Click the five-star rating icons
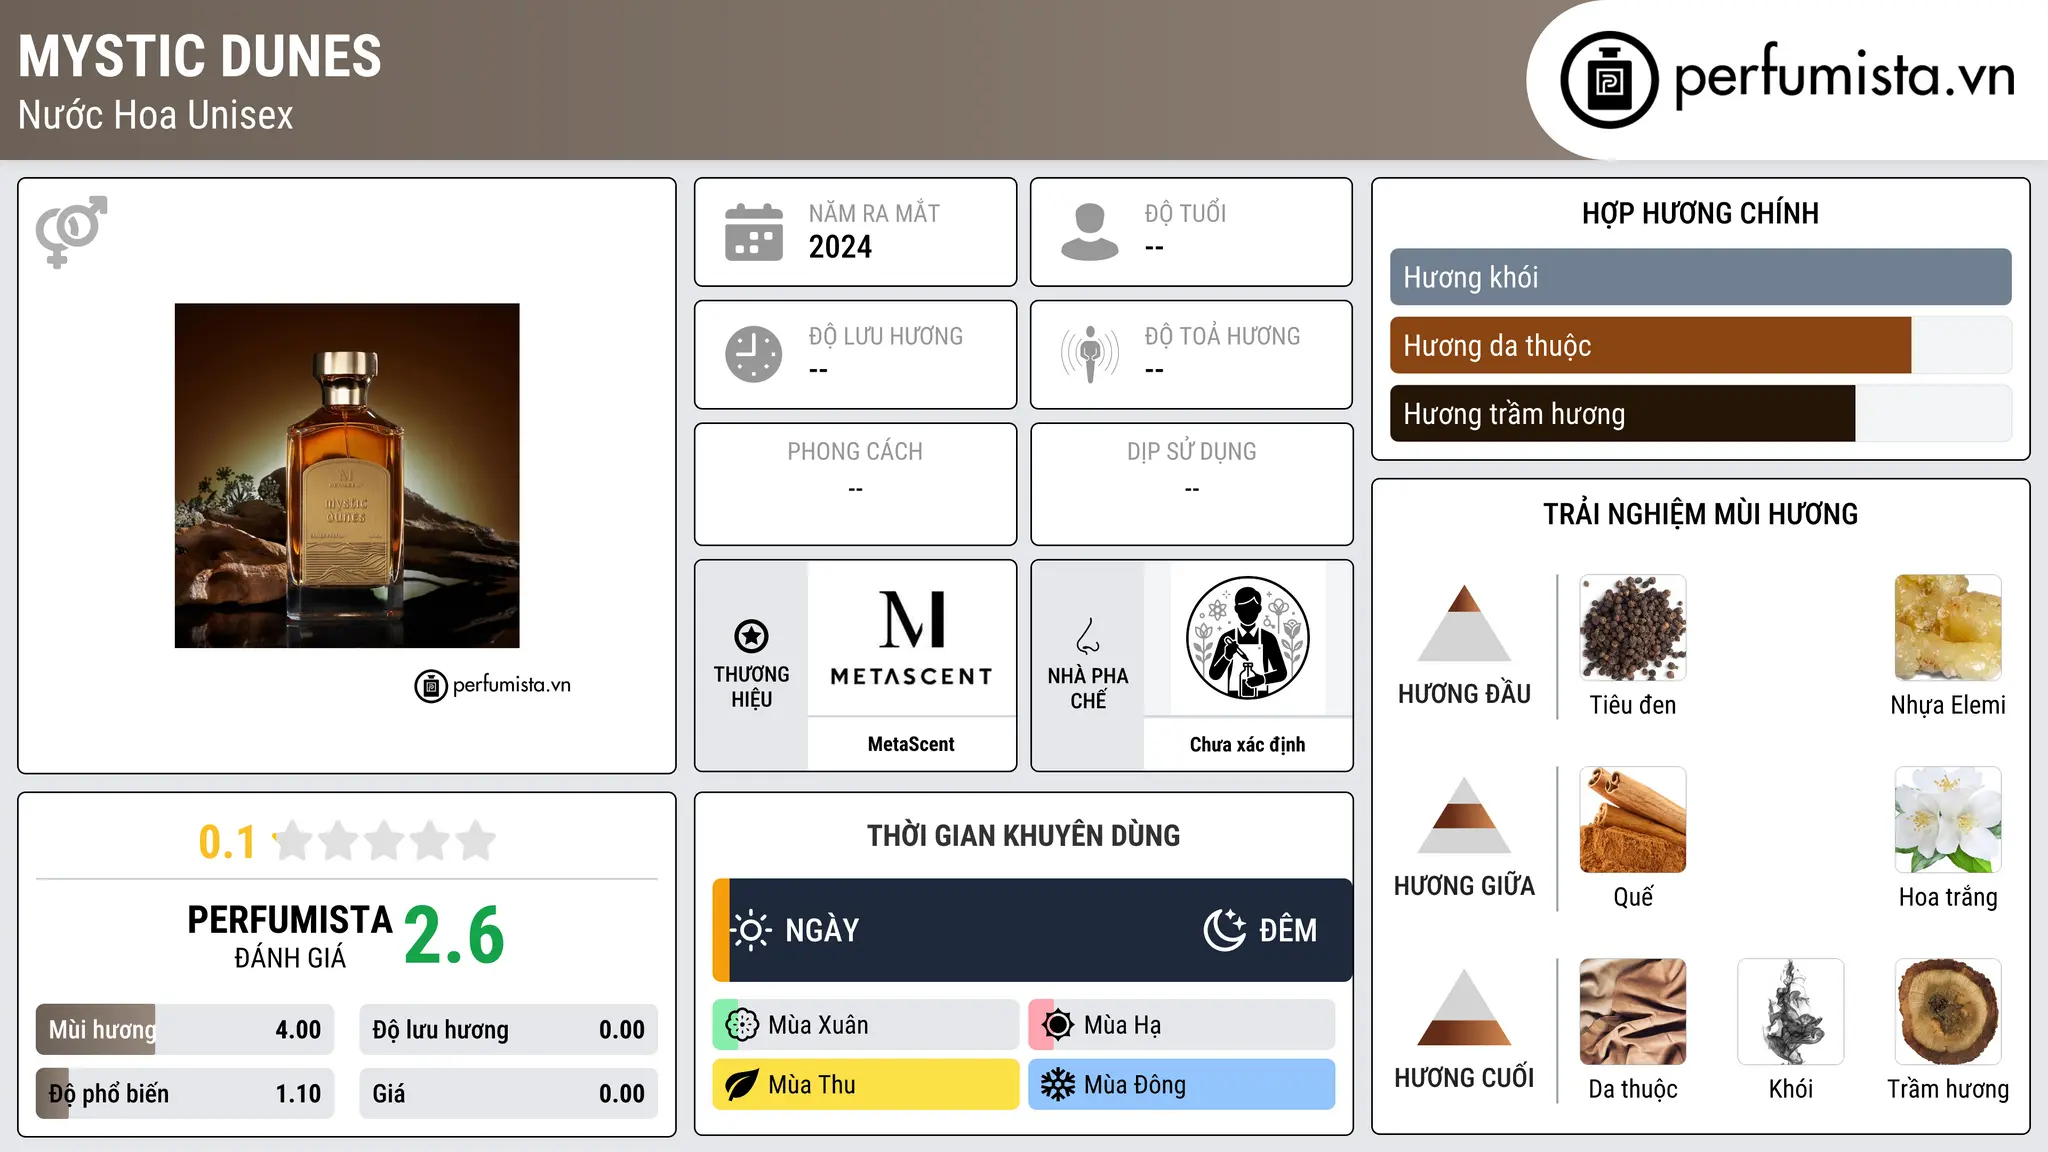The width and height of the screenshot is (2048, 1152). coord(385,841)
